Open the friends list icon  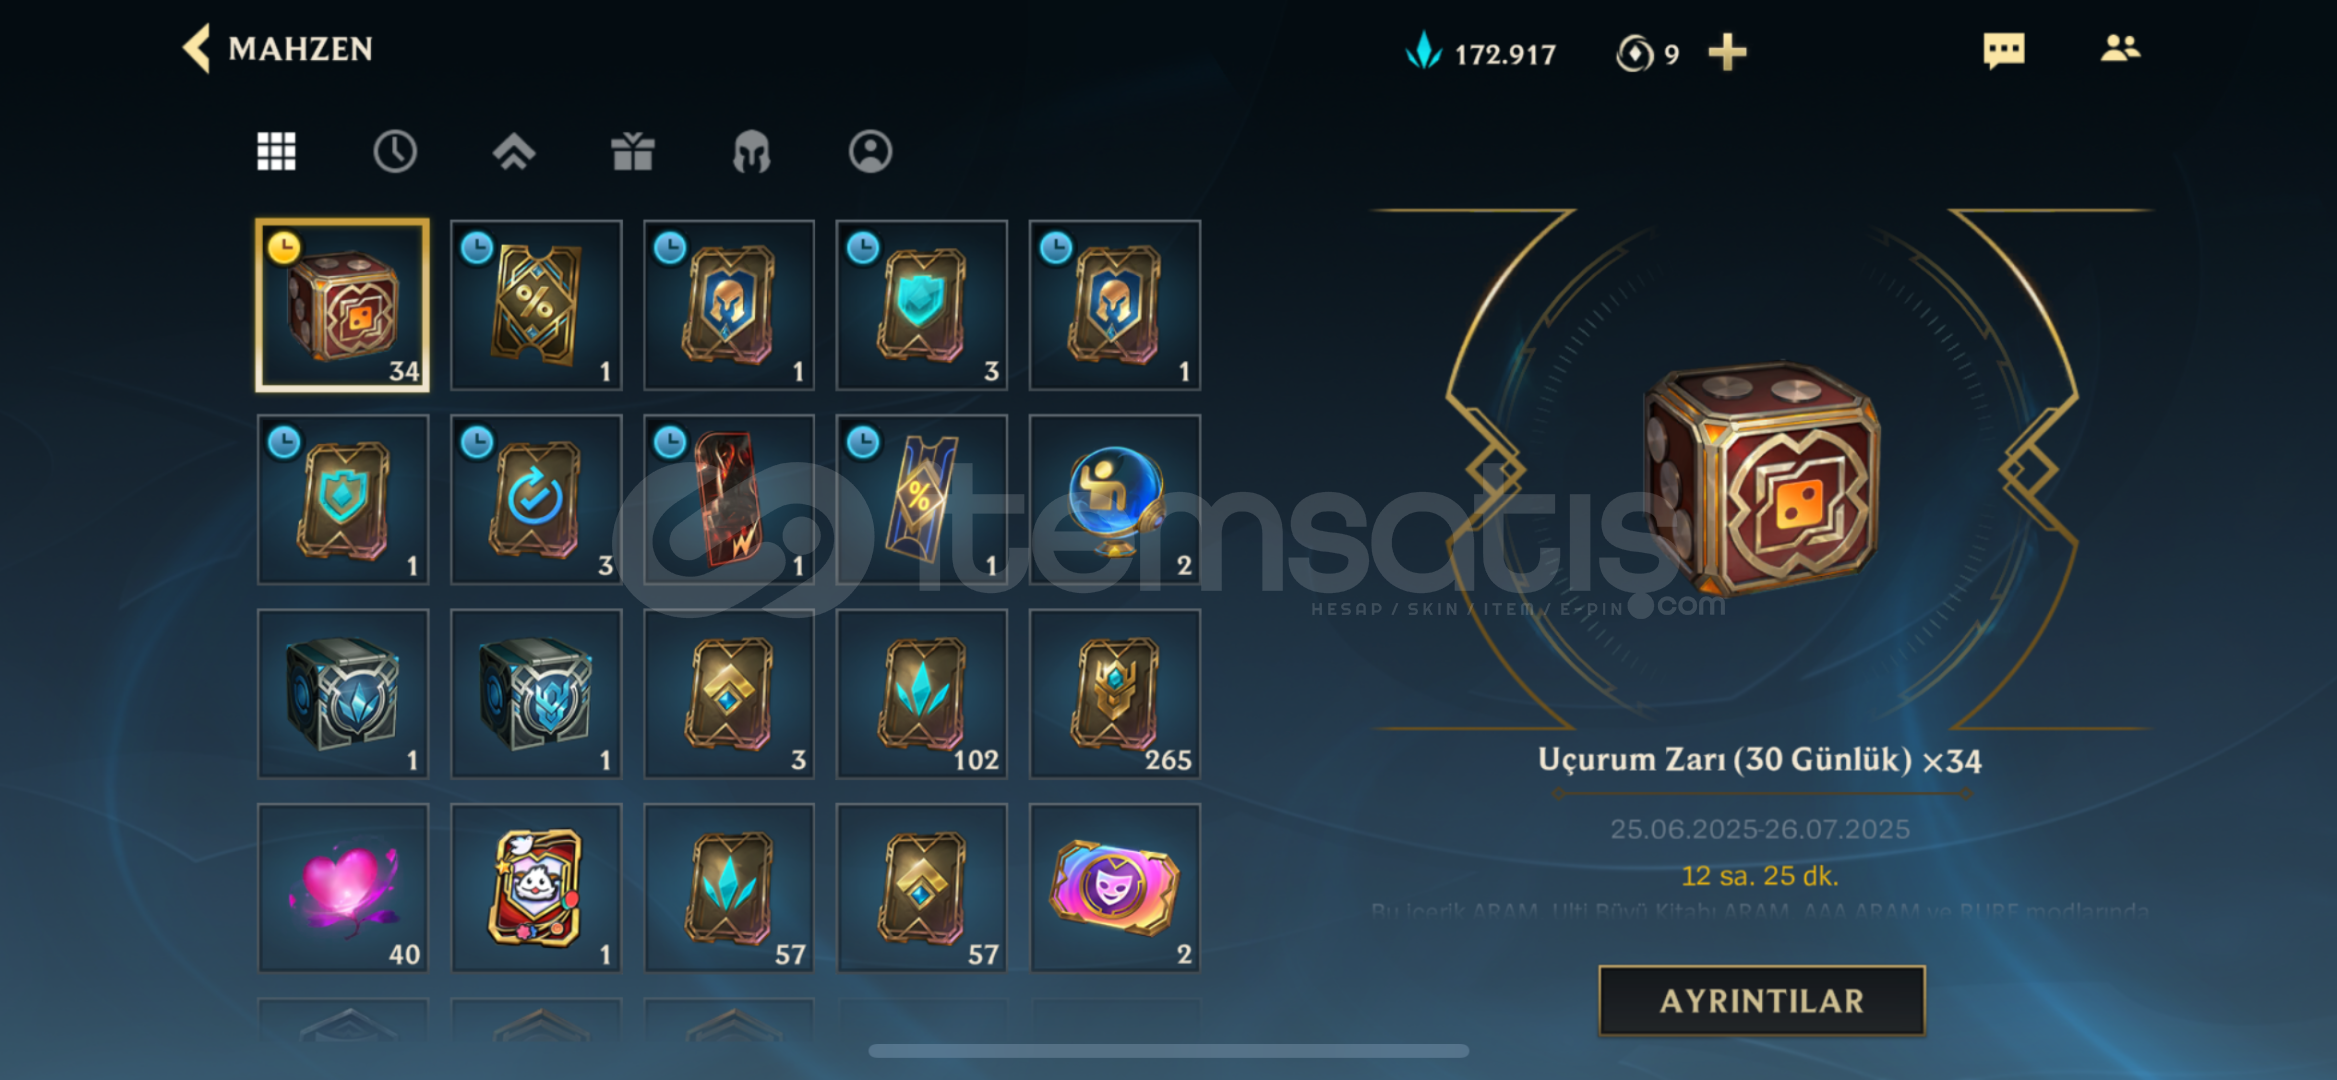(2120, 48)
